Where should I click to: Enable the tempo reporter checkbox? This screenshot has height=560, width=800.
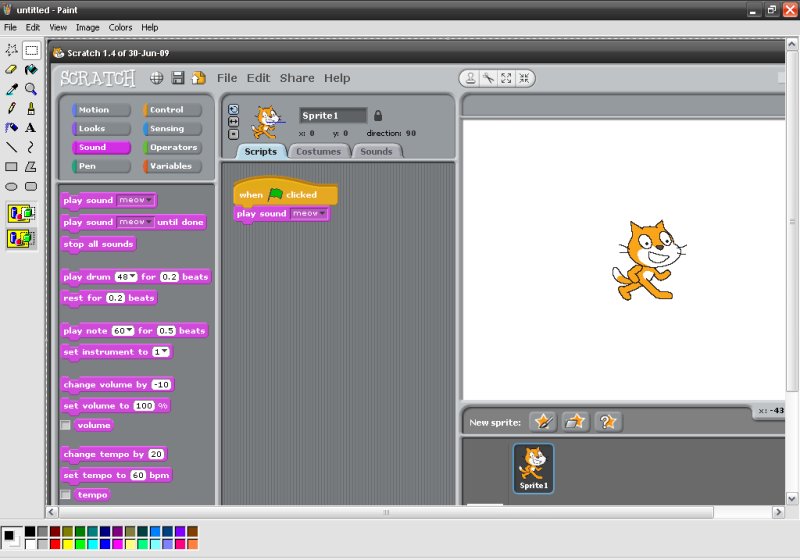click(x=65, y=494)
